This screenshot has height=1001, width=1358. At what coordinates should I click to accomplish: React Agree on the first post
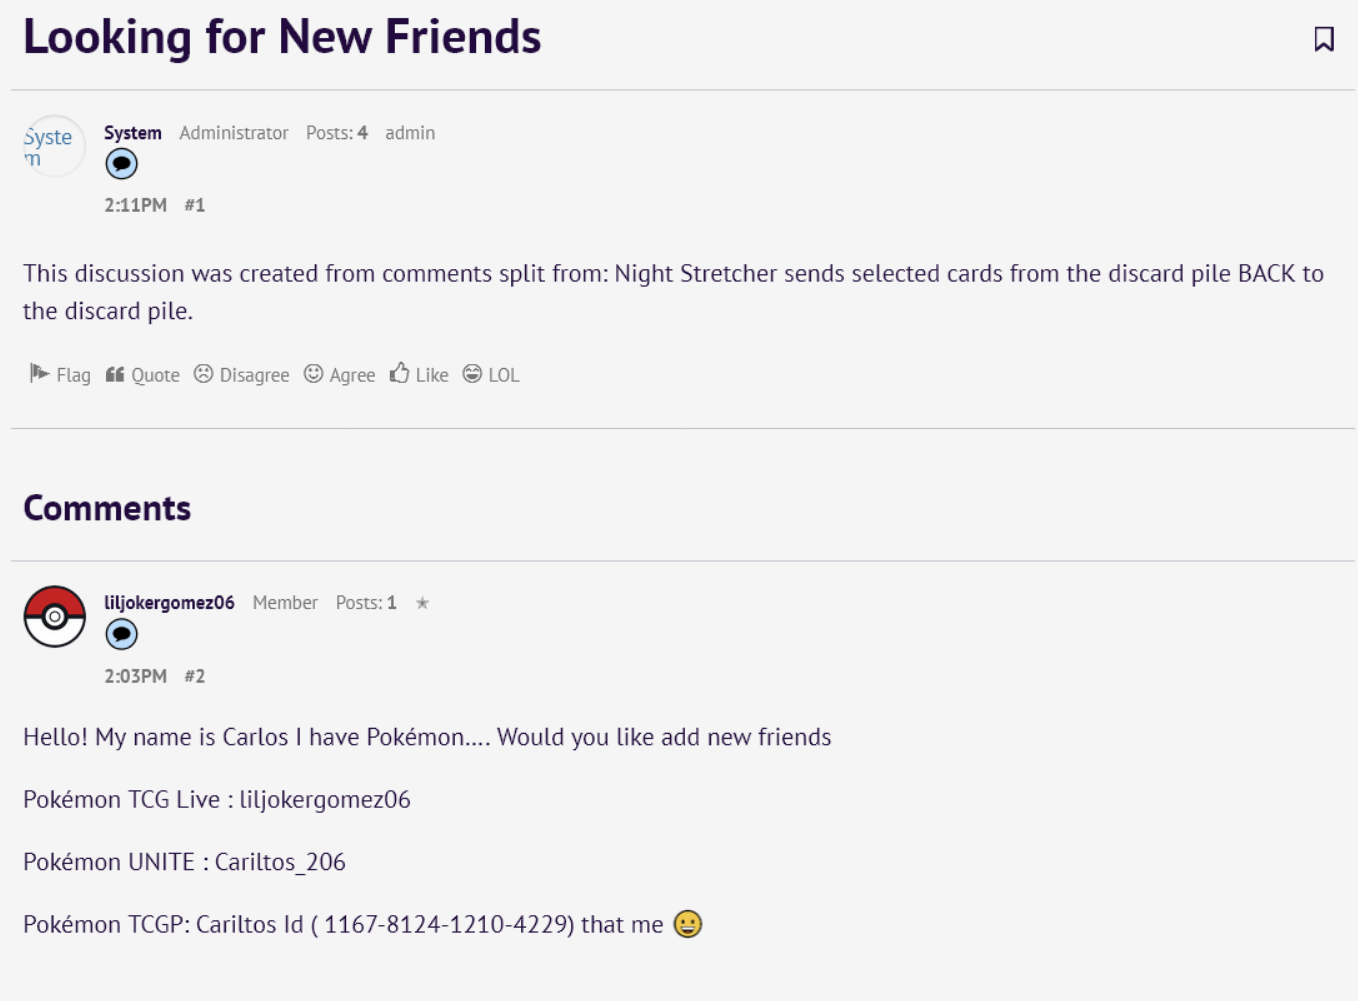tap(339, 374)
